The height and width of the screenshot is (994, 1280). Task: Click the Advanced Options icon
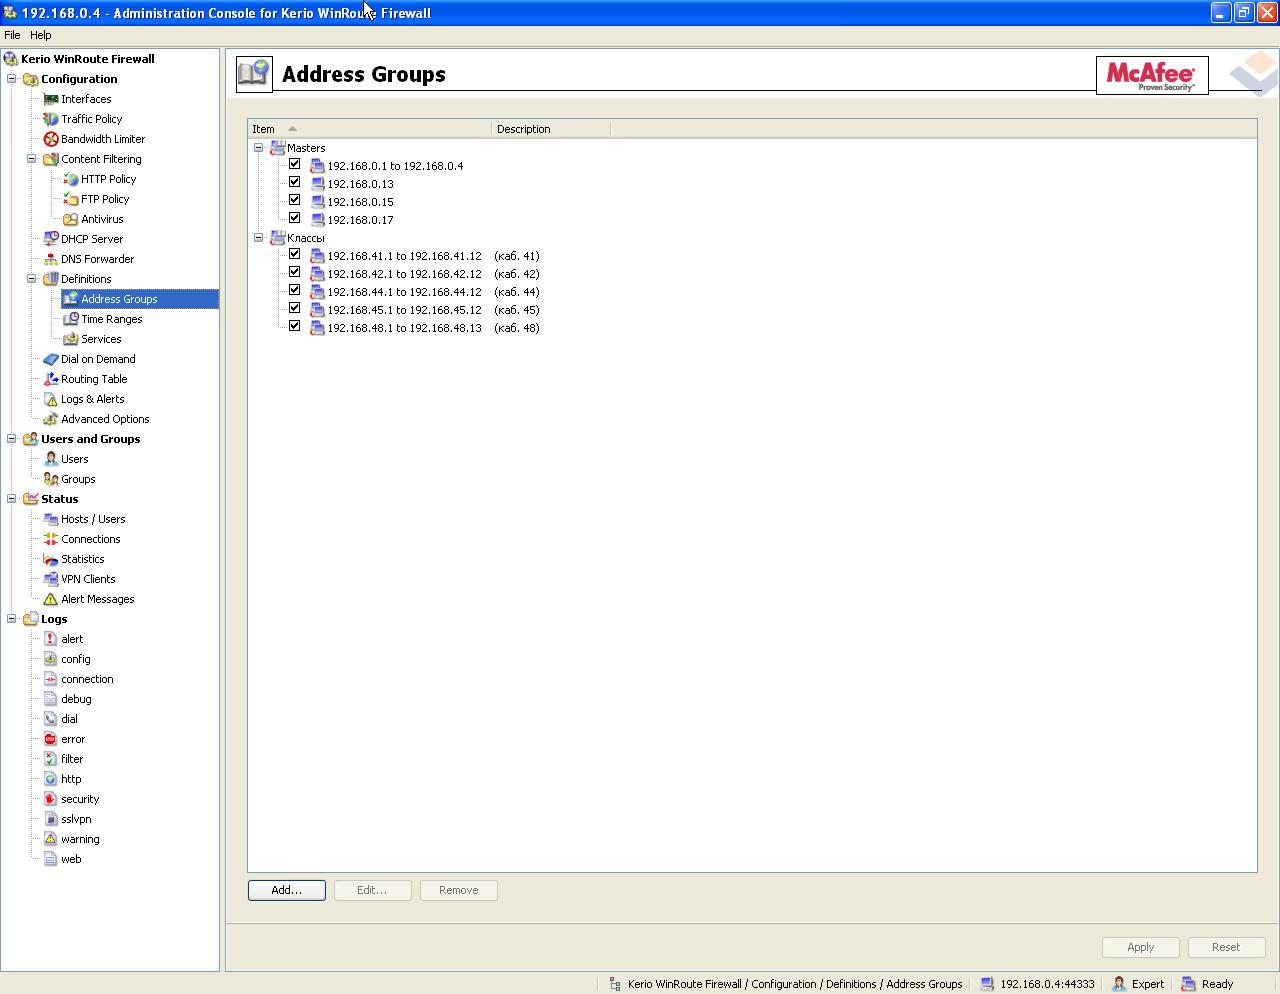(x=50, y=419)
